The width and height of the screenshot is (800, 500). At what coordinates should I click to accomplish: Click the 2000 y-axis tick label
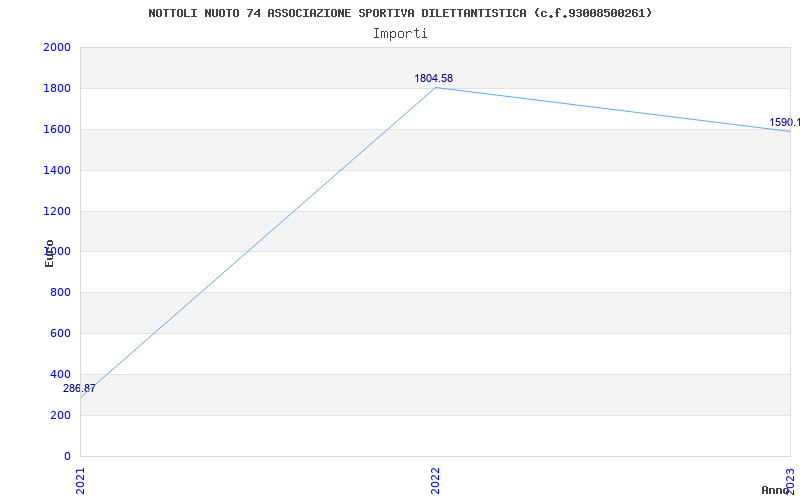57,47
